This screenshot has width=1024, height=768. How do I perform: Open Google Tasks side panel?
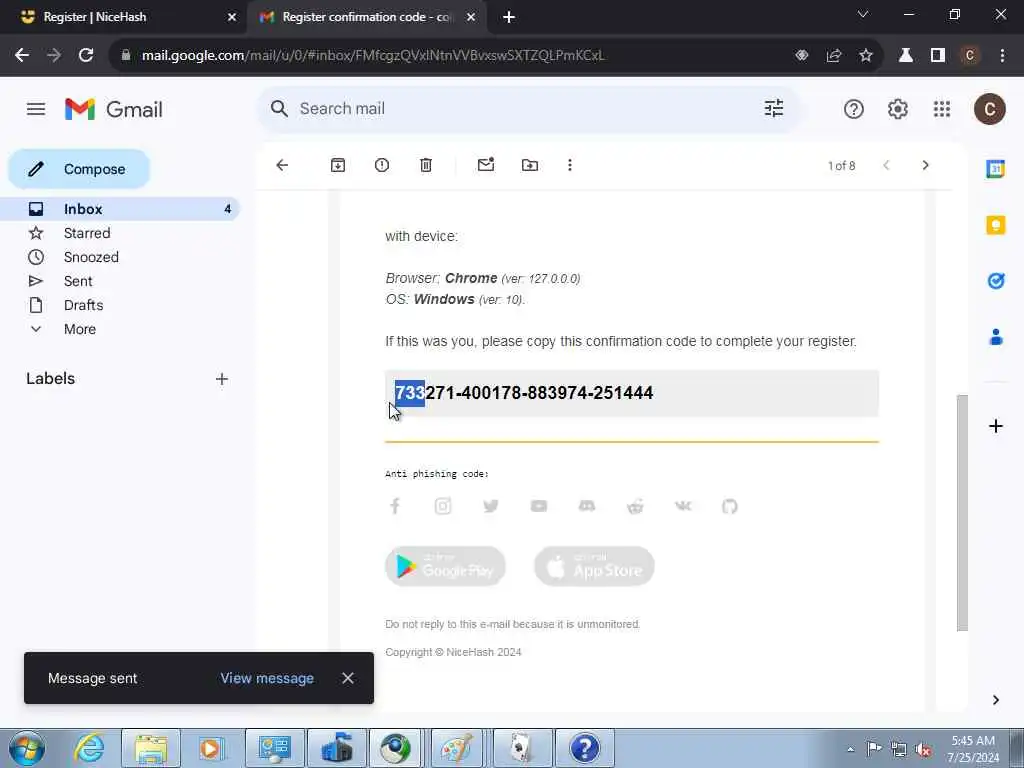pyautogui.click(x=995, y=281)
